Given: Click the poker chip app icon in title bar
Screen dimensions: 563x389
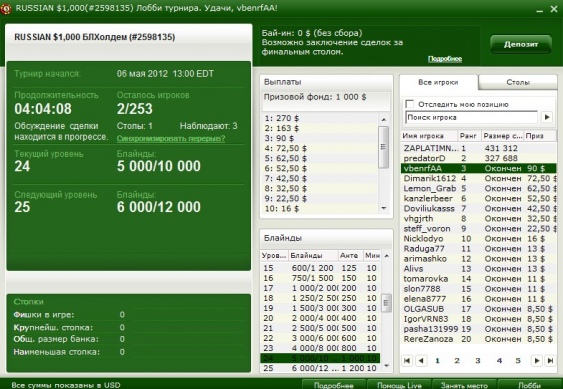Looking at the screenshot, I should tap(6, 9).
